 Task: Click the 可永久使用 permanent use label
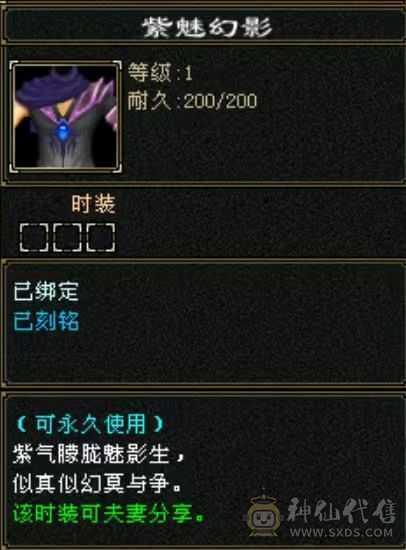click(x=91, y=424)
